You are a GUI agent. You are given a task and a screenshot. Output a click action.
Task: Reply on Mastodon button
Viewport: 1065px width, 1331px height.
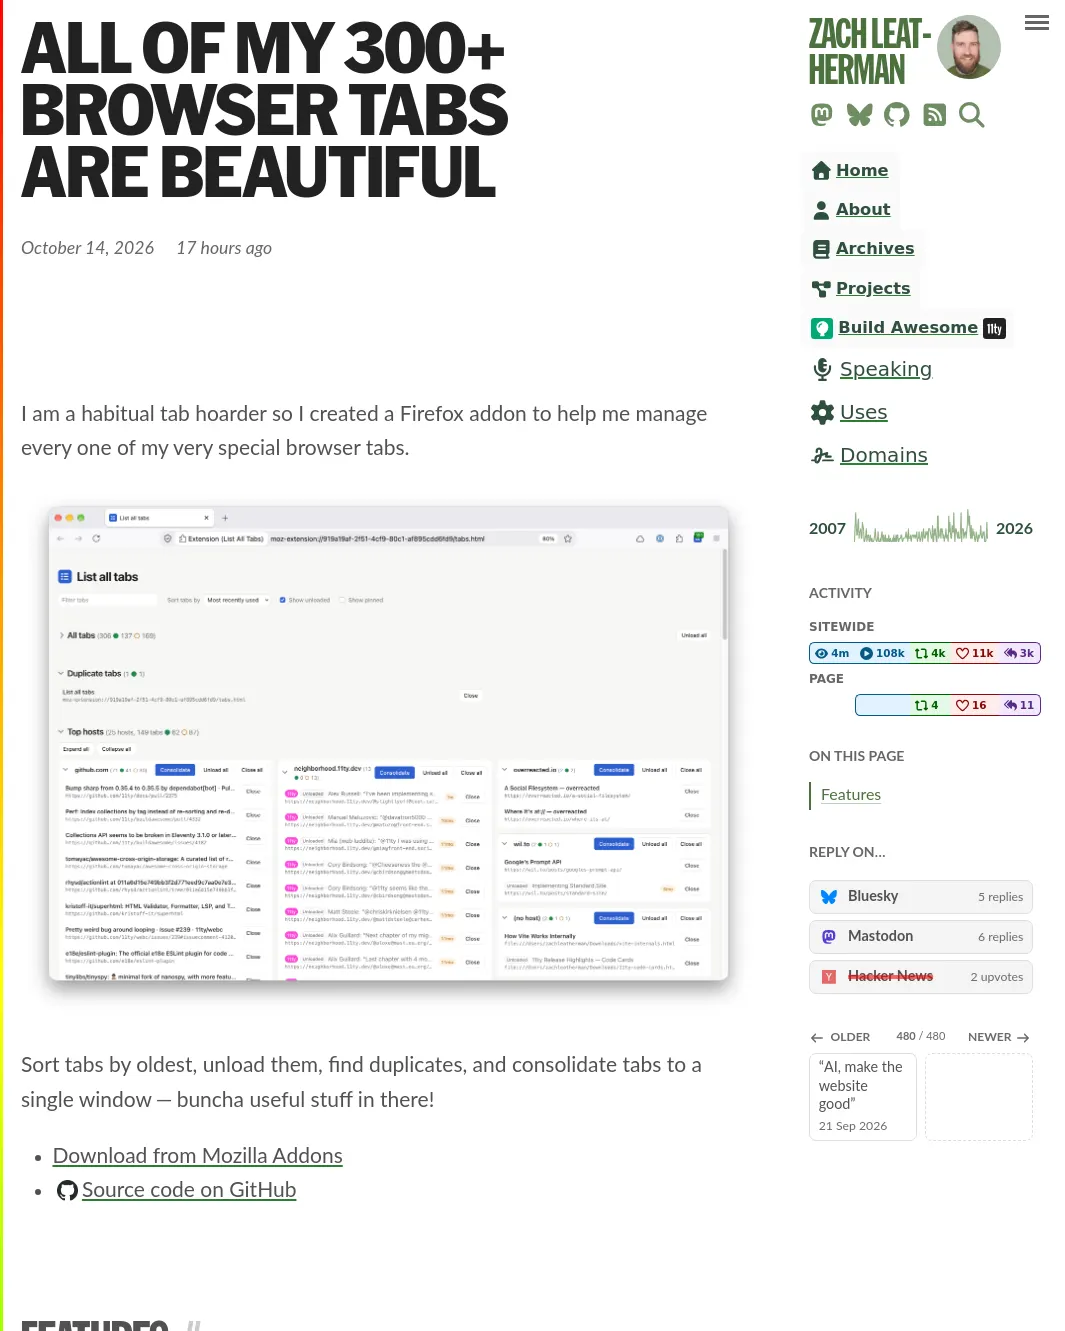tap(921, 937)
